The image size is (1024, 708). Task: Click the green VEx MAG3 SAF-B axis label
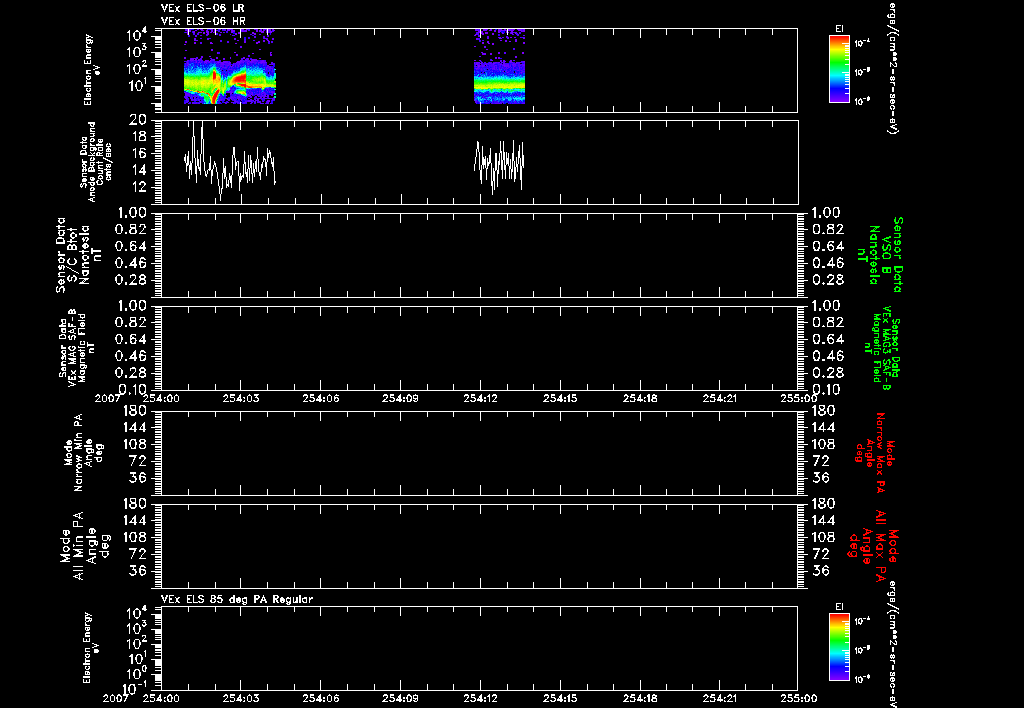[882, 349]
